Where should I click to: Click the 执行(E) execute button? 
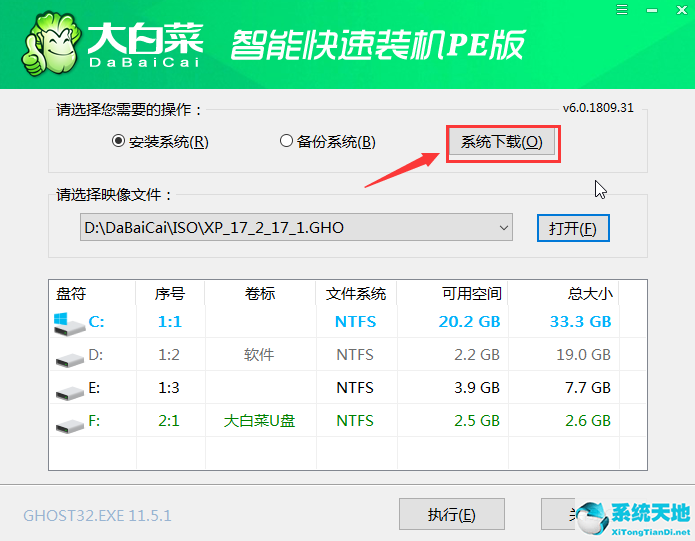[x=452, y=514]
